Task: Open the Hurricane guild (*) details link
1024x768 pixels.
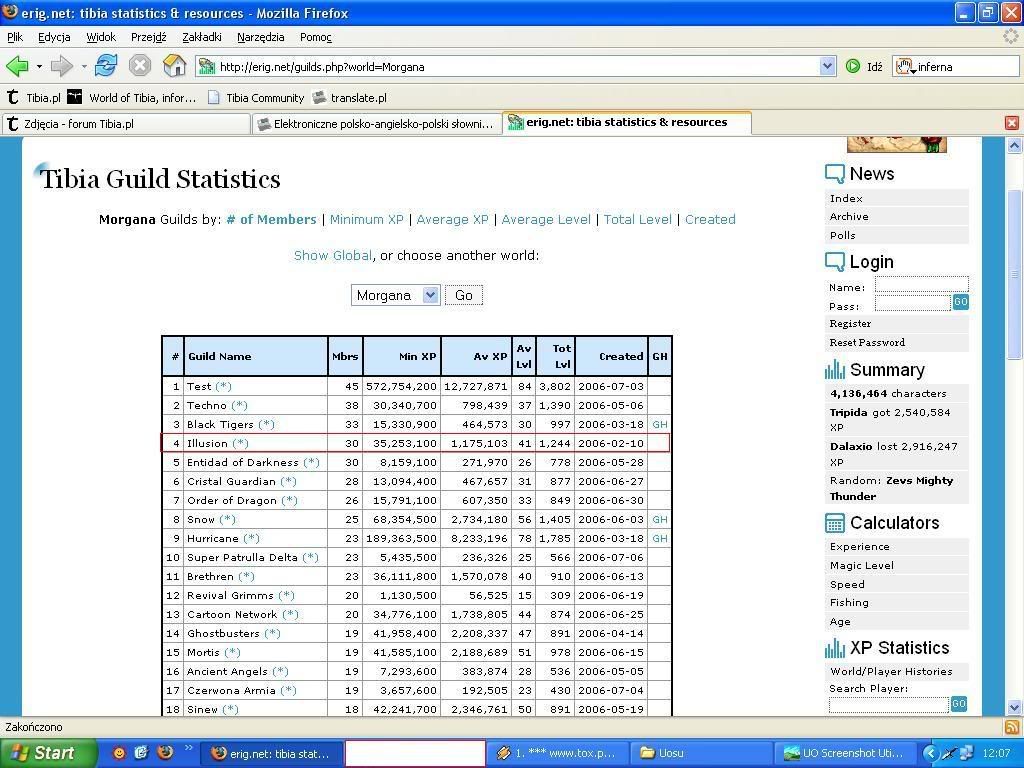Action: click(251, 538)
